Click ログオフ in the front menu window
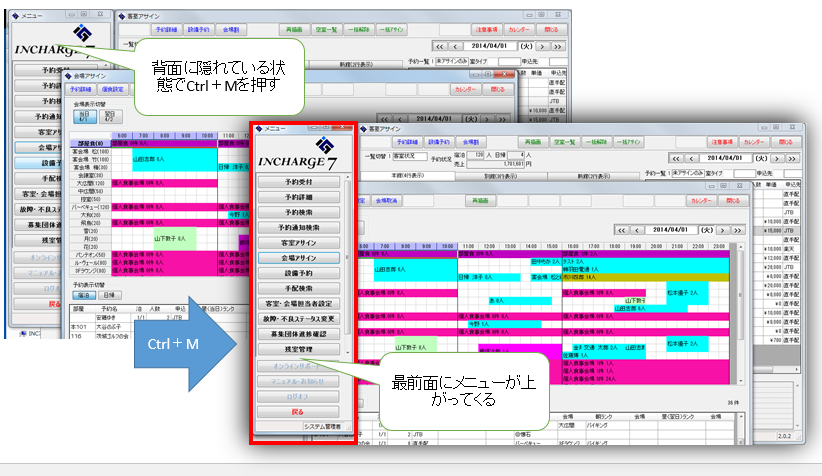This screenshot has height=476, width=822. click(298, 397)
